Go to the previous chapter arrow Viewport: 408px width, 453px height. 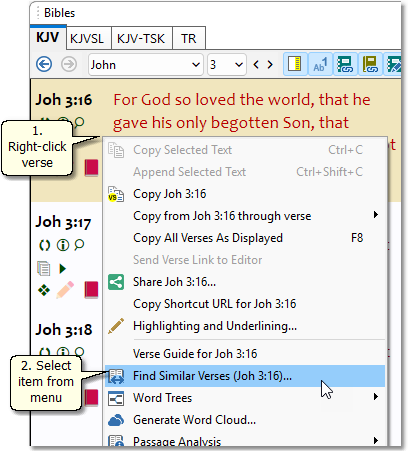256,64
